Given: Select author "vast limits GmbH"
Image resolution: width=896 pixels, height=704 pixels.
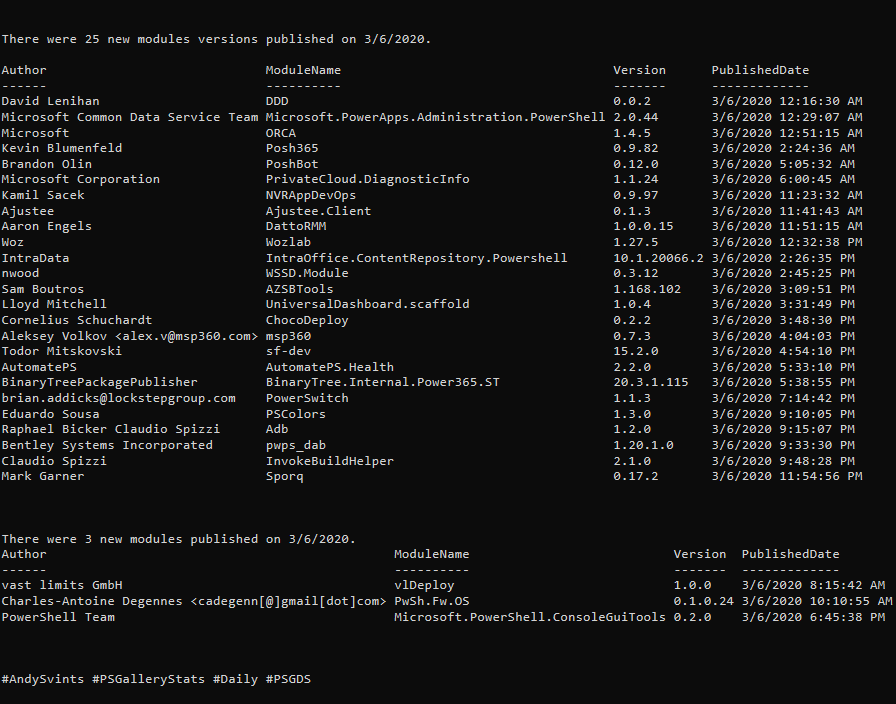Looking at the screenshot, I should (x=62, y=586).
